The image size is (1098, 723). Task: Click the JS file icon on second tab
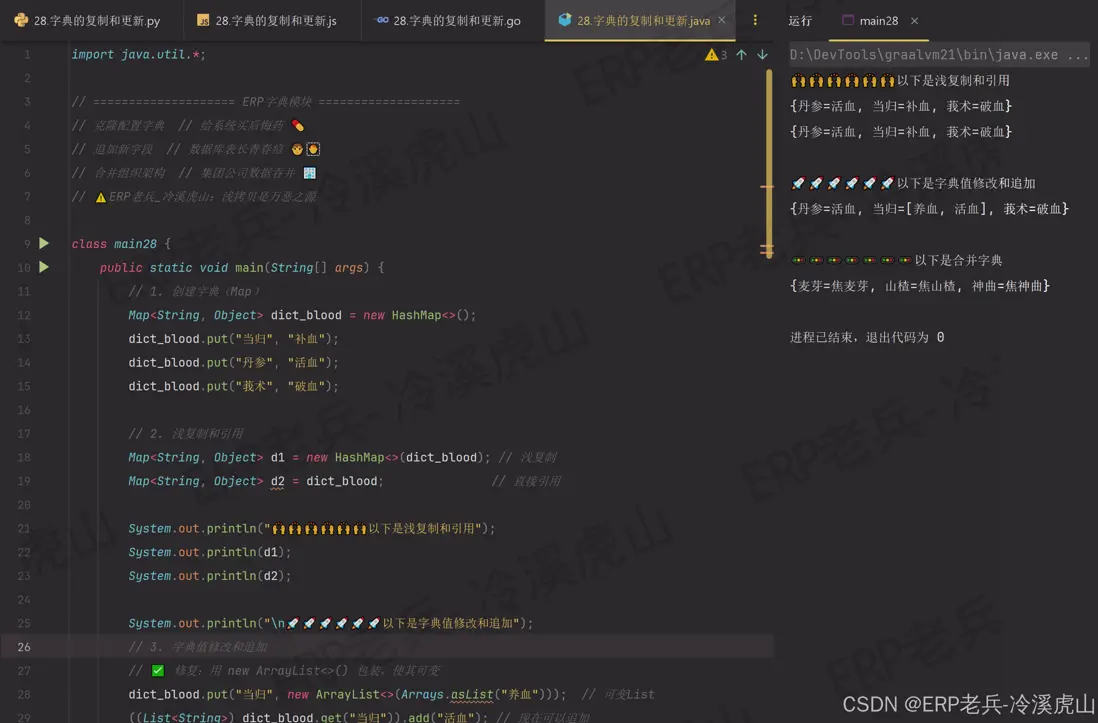203,21
